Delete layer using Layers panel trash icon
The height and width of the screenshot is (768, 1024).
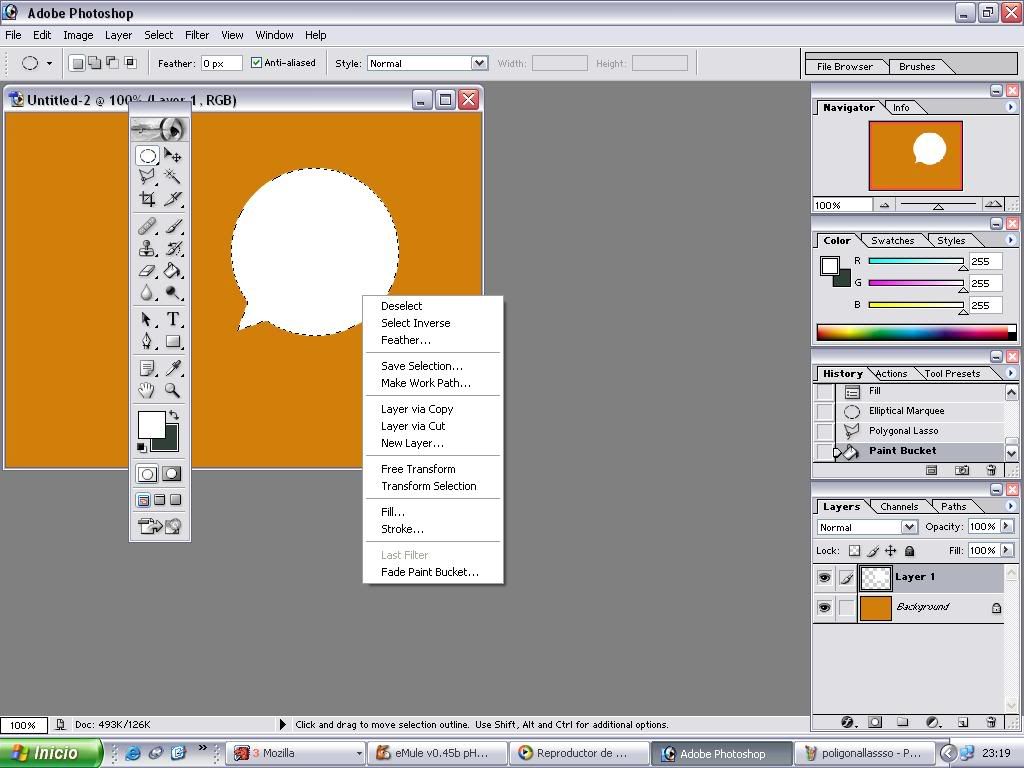[x=991, y=722]
